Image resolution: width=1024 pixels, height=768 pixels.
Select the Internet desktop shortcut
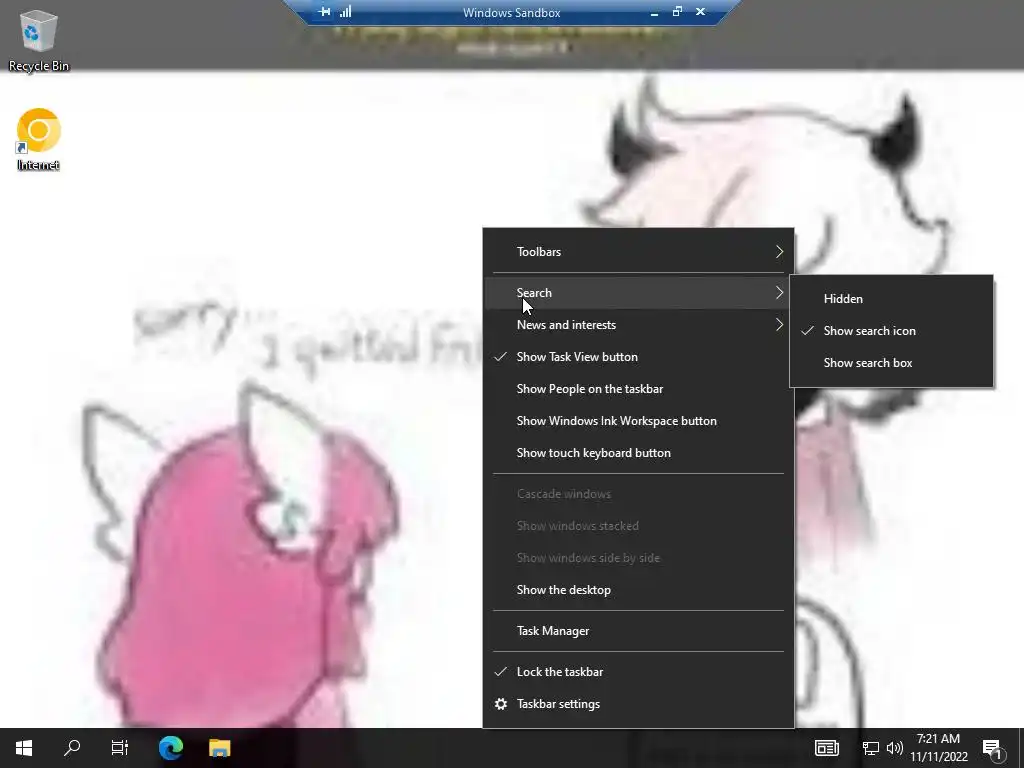tap(38, 140)
